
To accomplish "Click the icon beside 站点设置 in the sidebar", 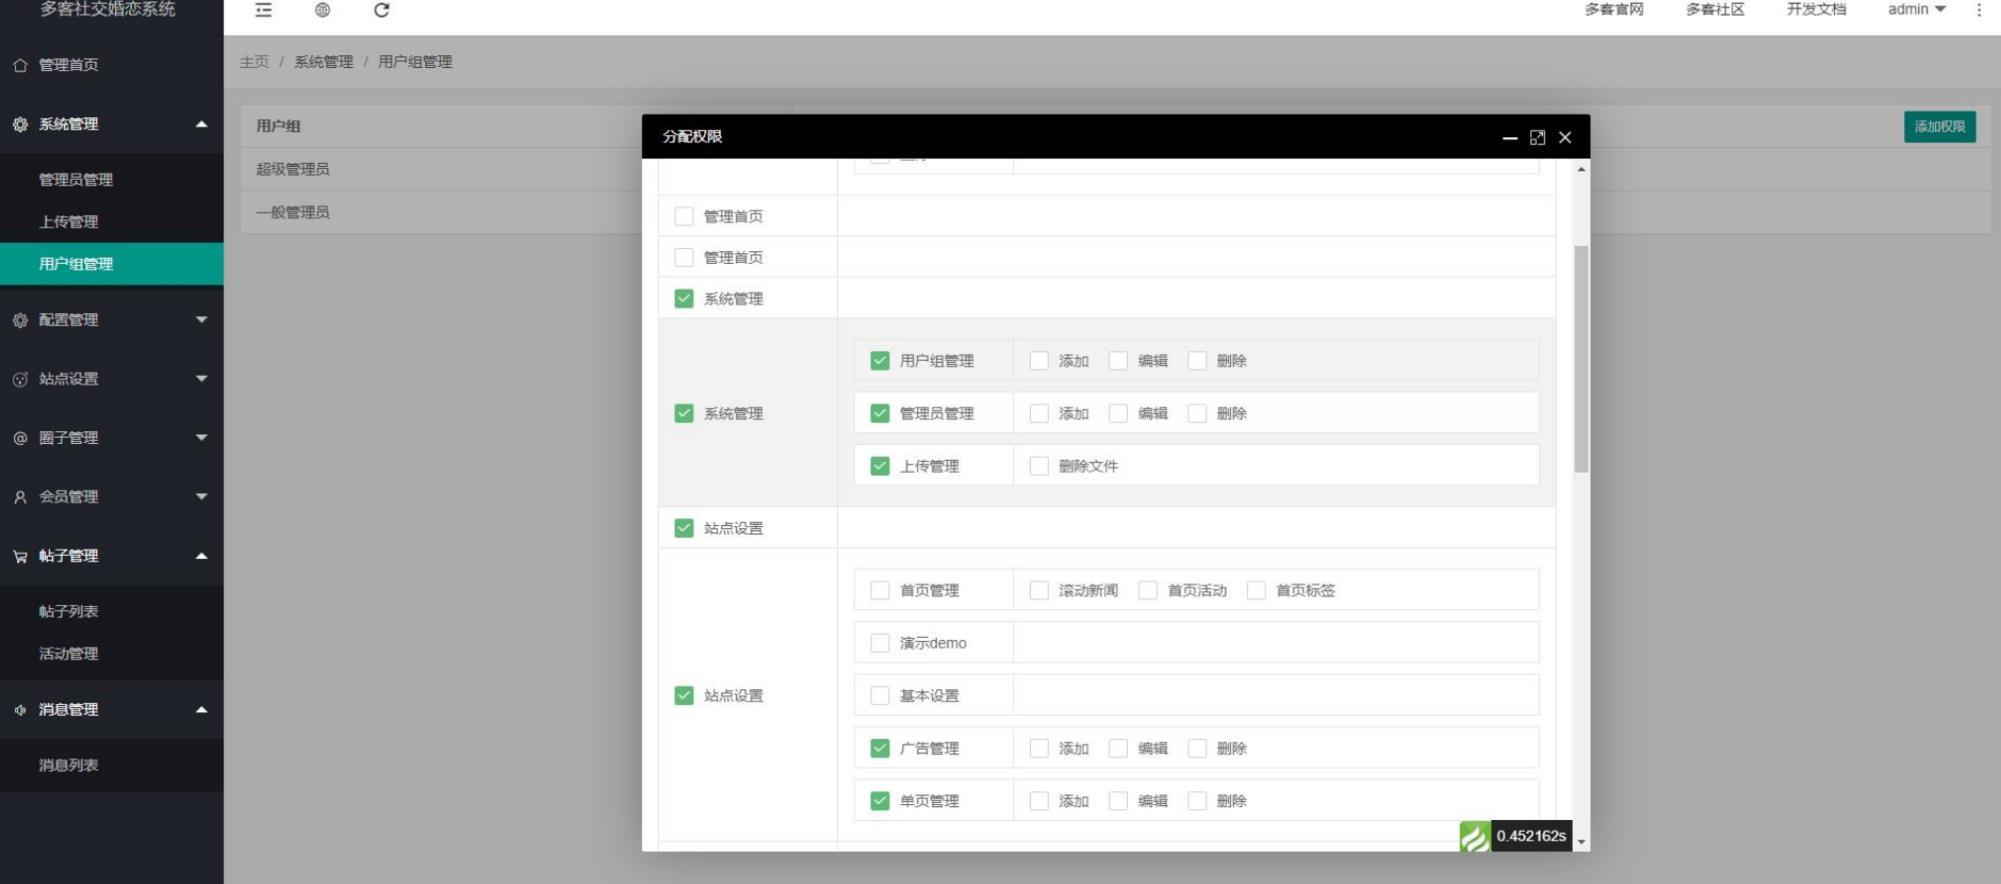I will pyautogui.click(x=20, y=379).
